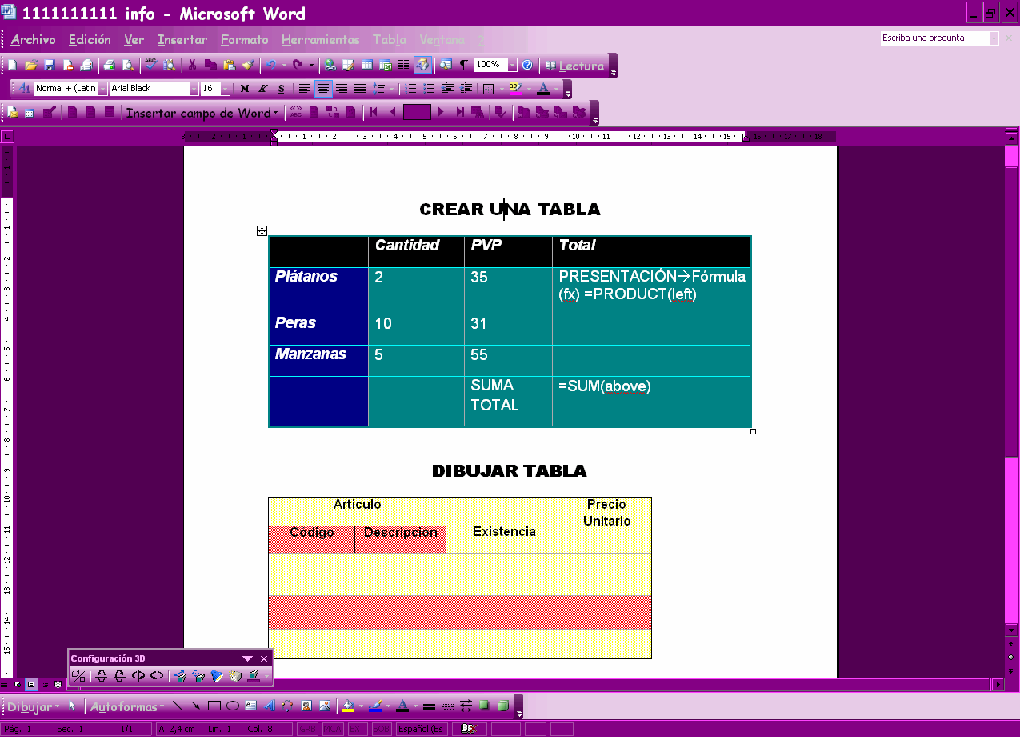Tilt the 3D shape down in Configuración 3D

click(101, 674)
